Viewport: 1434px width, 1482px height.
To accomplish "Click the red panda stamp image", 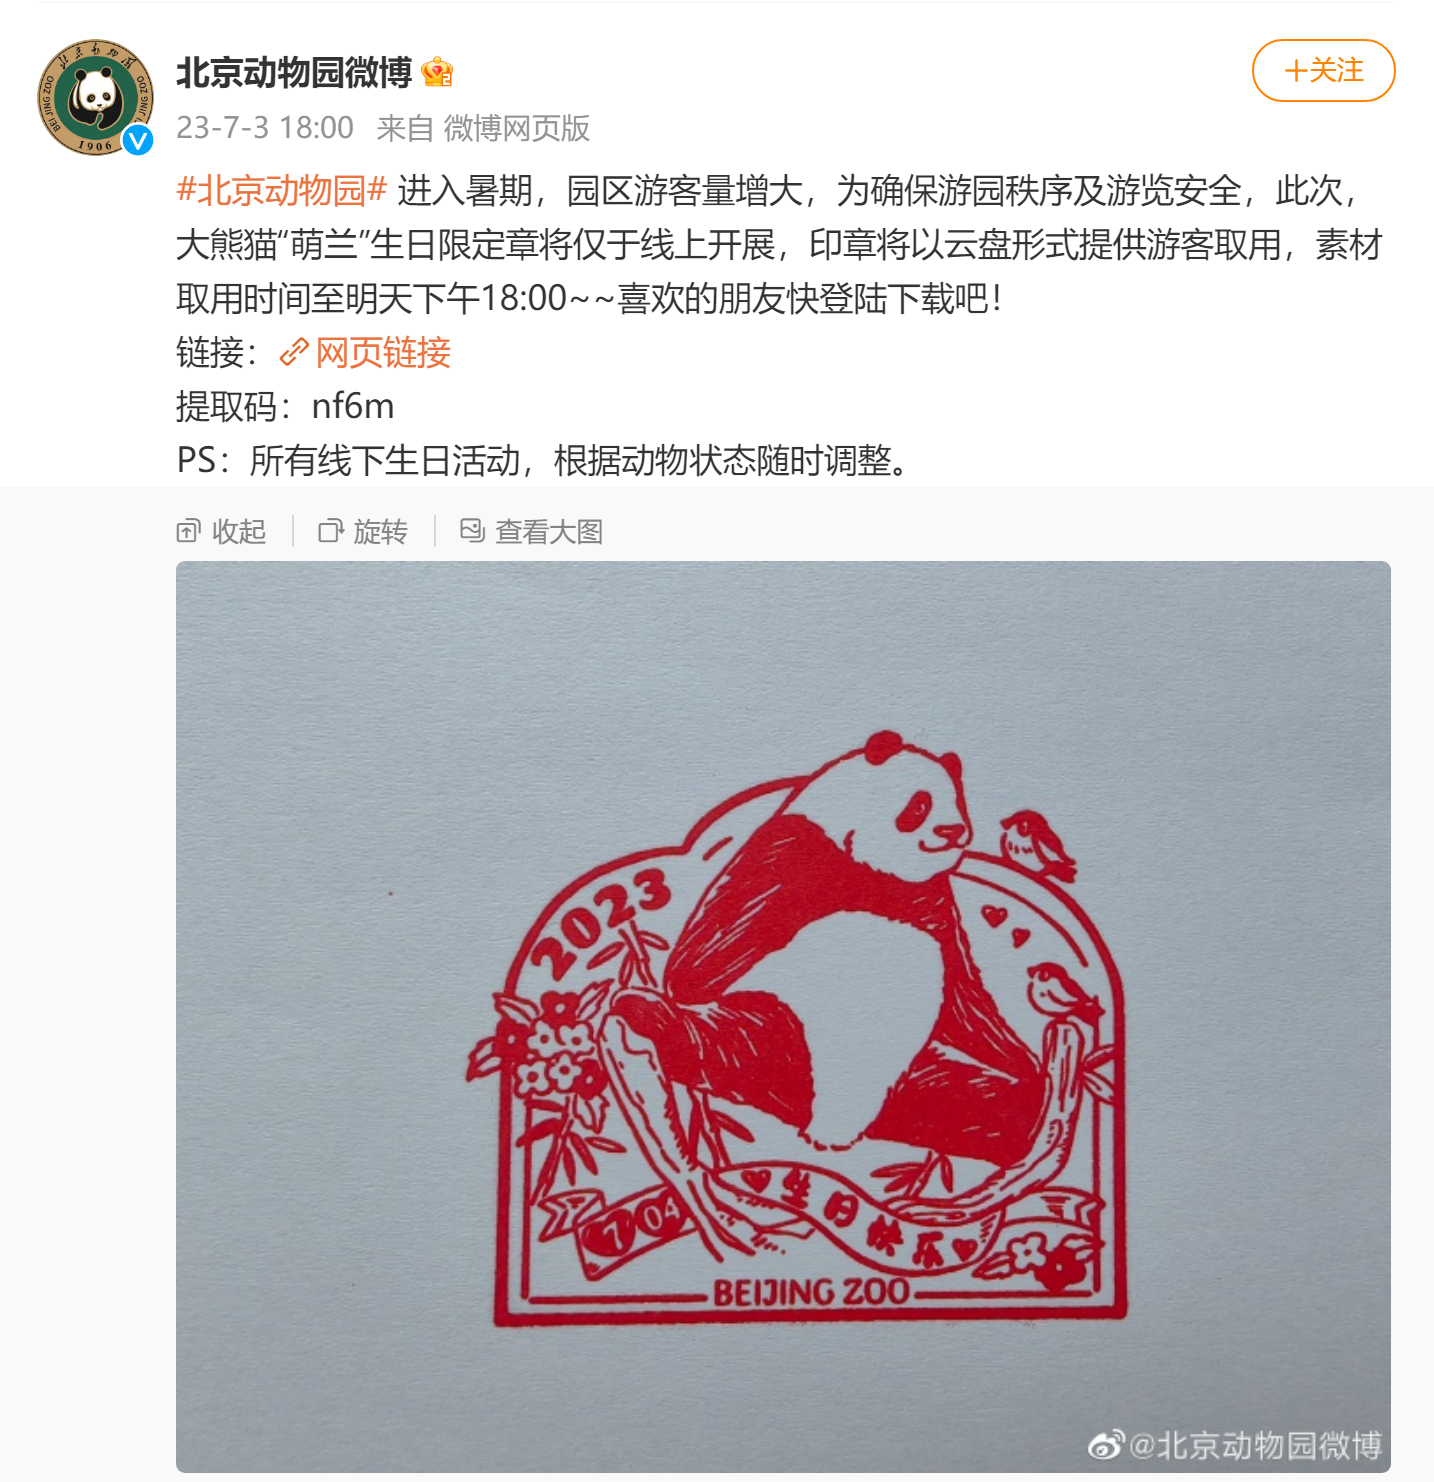I will click(783, 1016).
